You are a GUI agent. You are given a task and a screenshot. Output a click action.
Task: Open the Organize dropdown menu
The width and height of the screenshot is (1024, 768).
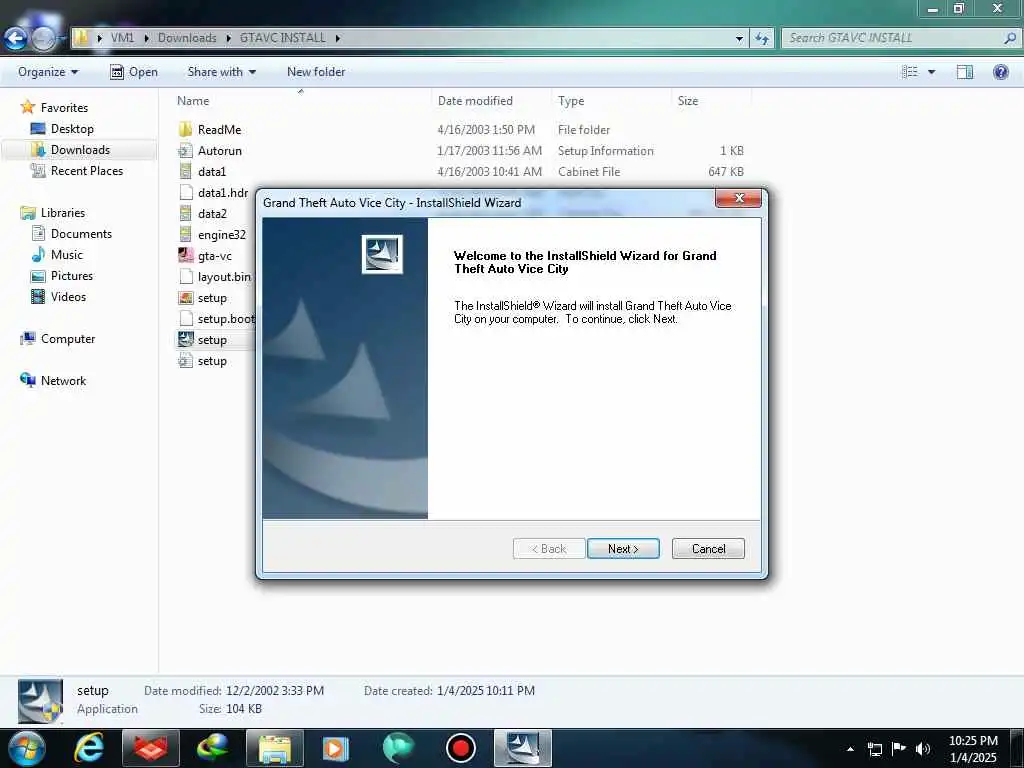(x=48, y=72)
